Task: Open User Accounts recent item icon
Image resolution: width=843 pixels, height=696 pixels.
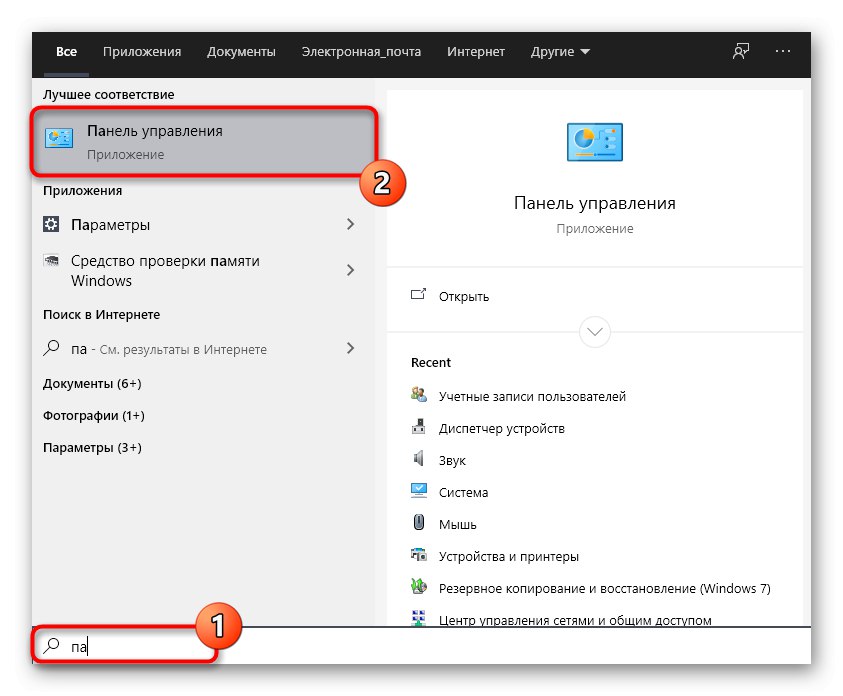Action: pyautogui.click(x=419, y=395)
